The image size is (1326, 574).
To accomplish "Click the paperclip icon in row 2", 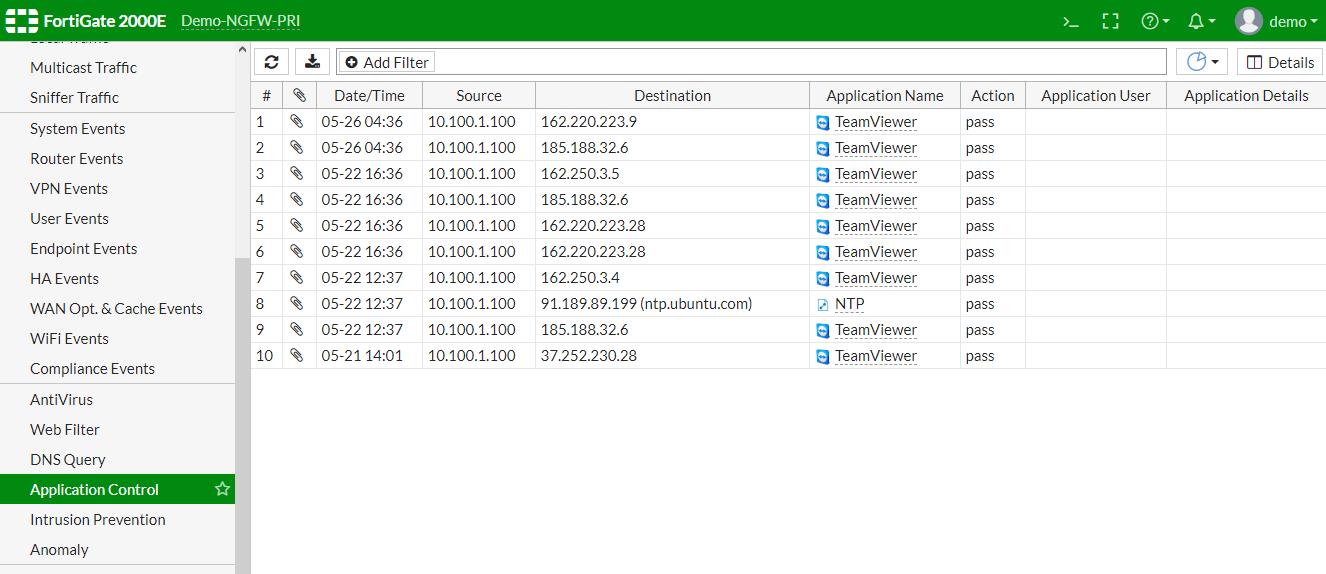I will point(296,147).
